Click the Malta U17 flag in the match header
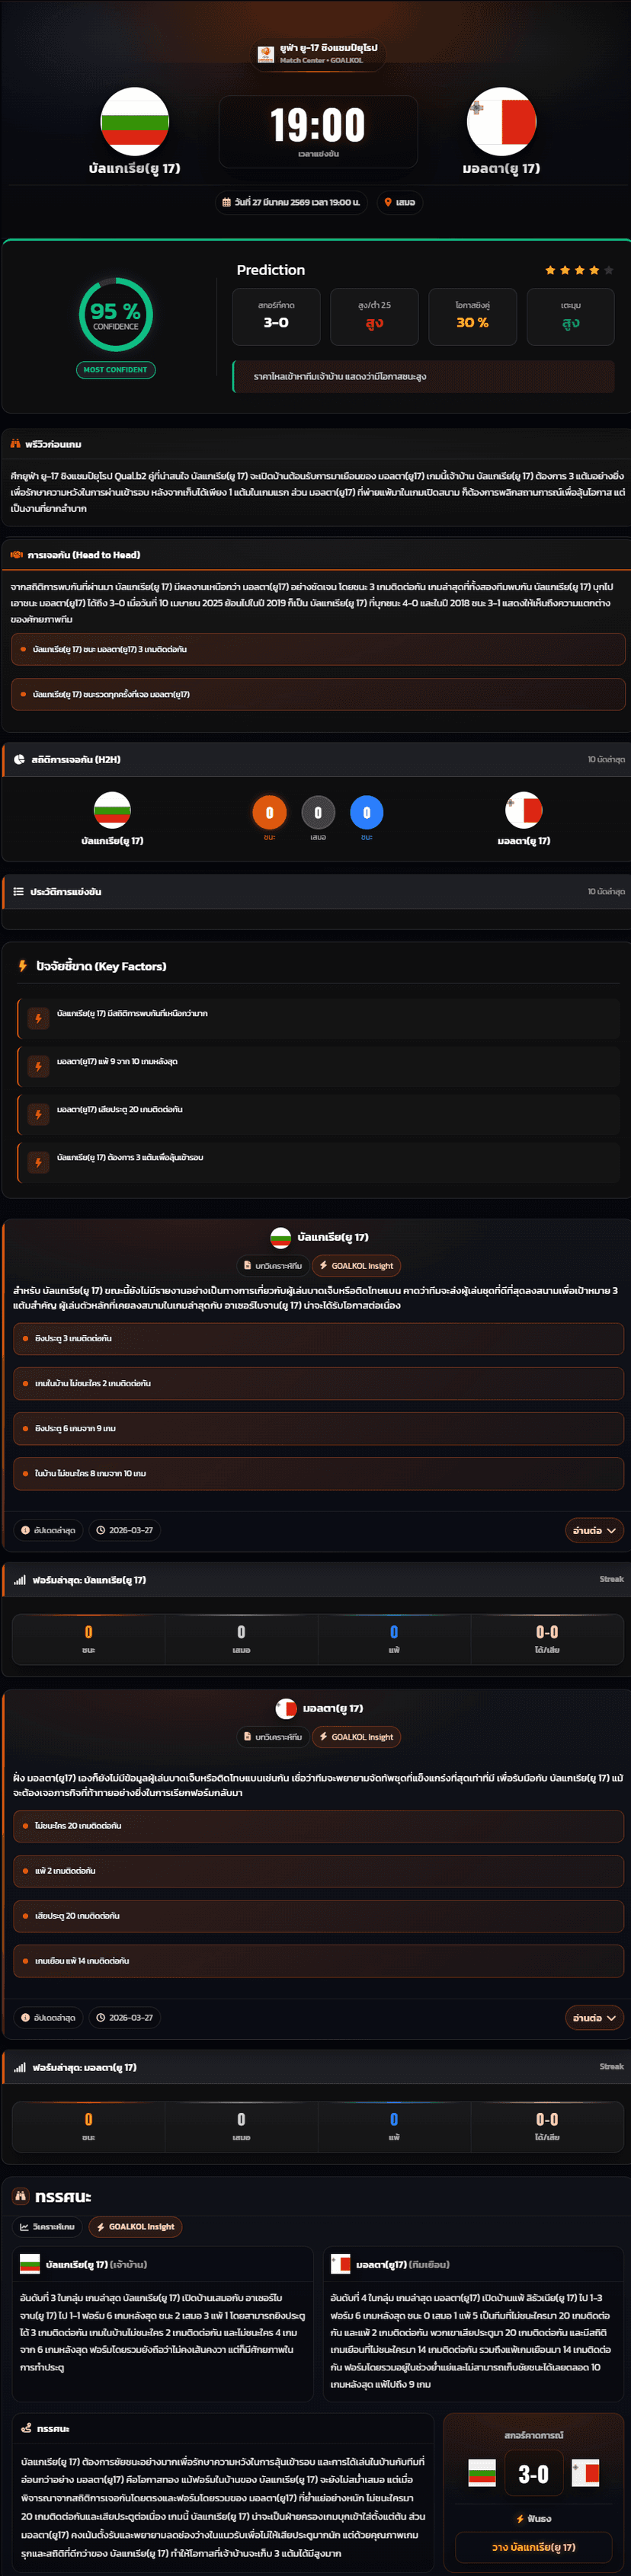The height and width of the screenshot is (2576, 631). [x=501, y=122]
